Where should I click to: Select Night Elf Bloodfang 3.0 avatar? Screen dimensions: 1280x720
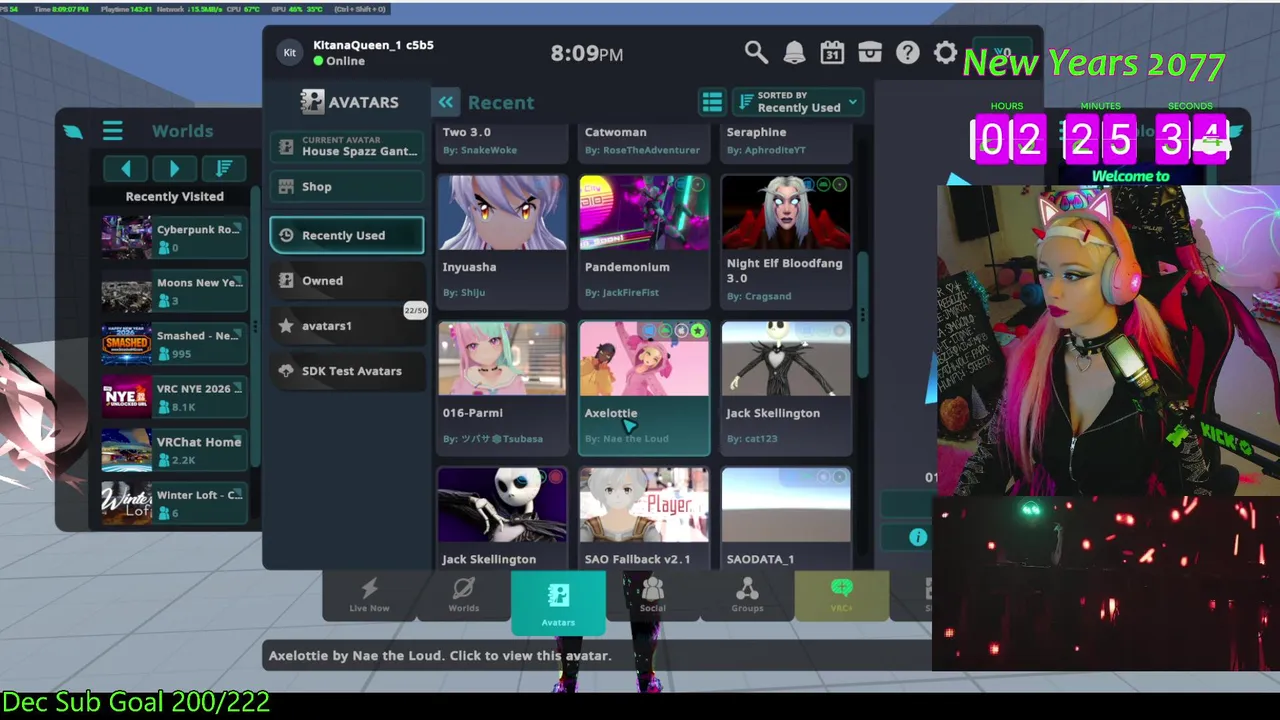click(x=786, y=241)
